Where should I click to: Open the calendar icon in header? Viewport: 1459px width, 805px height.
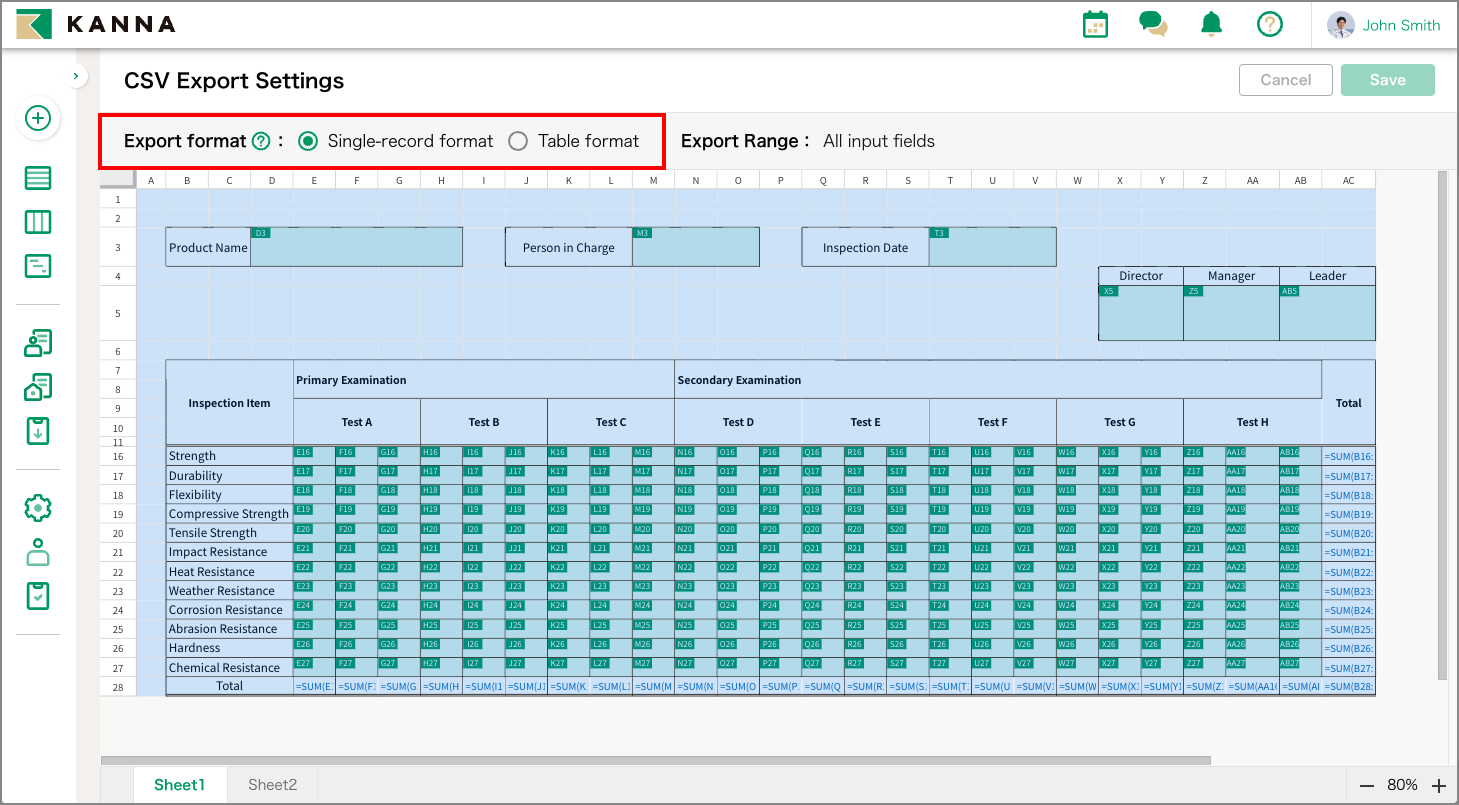point(1096,25)
